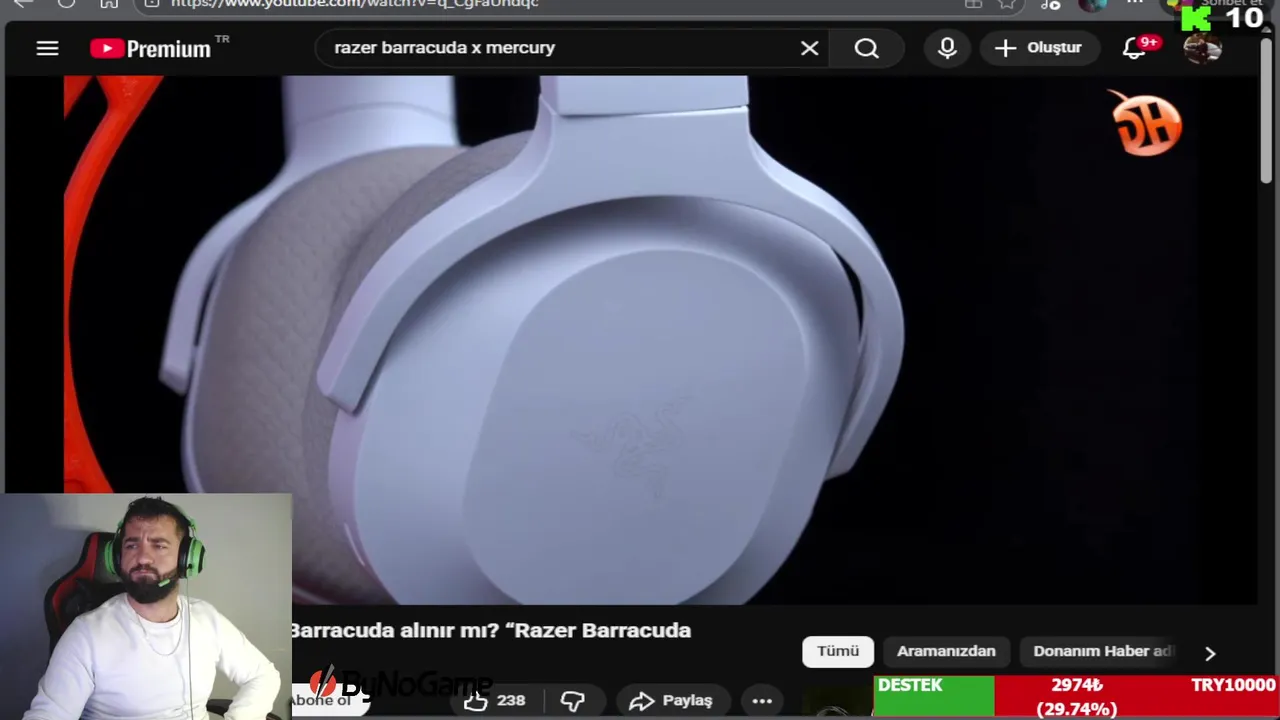Screen dimensions: 1280x720
Task: Select the Aramanızdan filter chip
Action: (x=946, y=651)
